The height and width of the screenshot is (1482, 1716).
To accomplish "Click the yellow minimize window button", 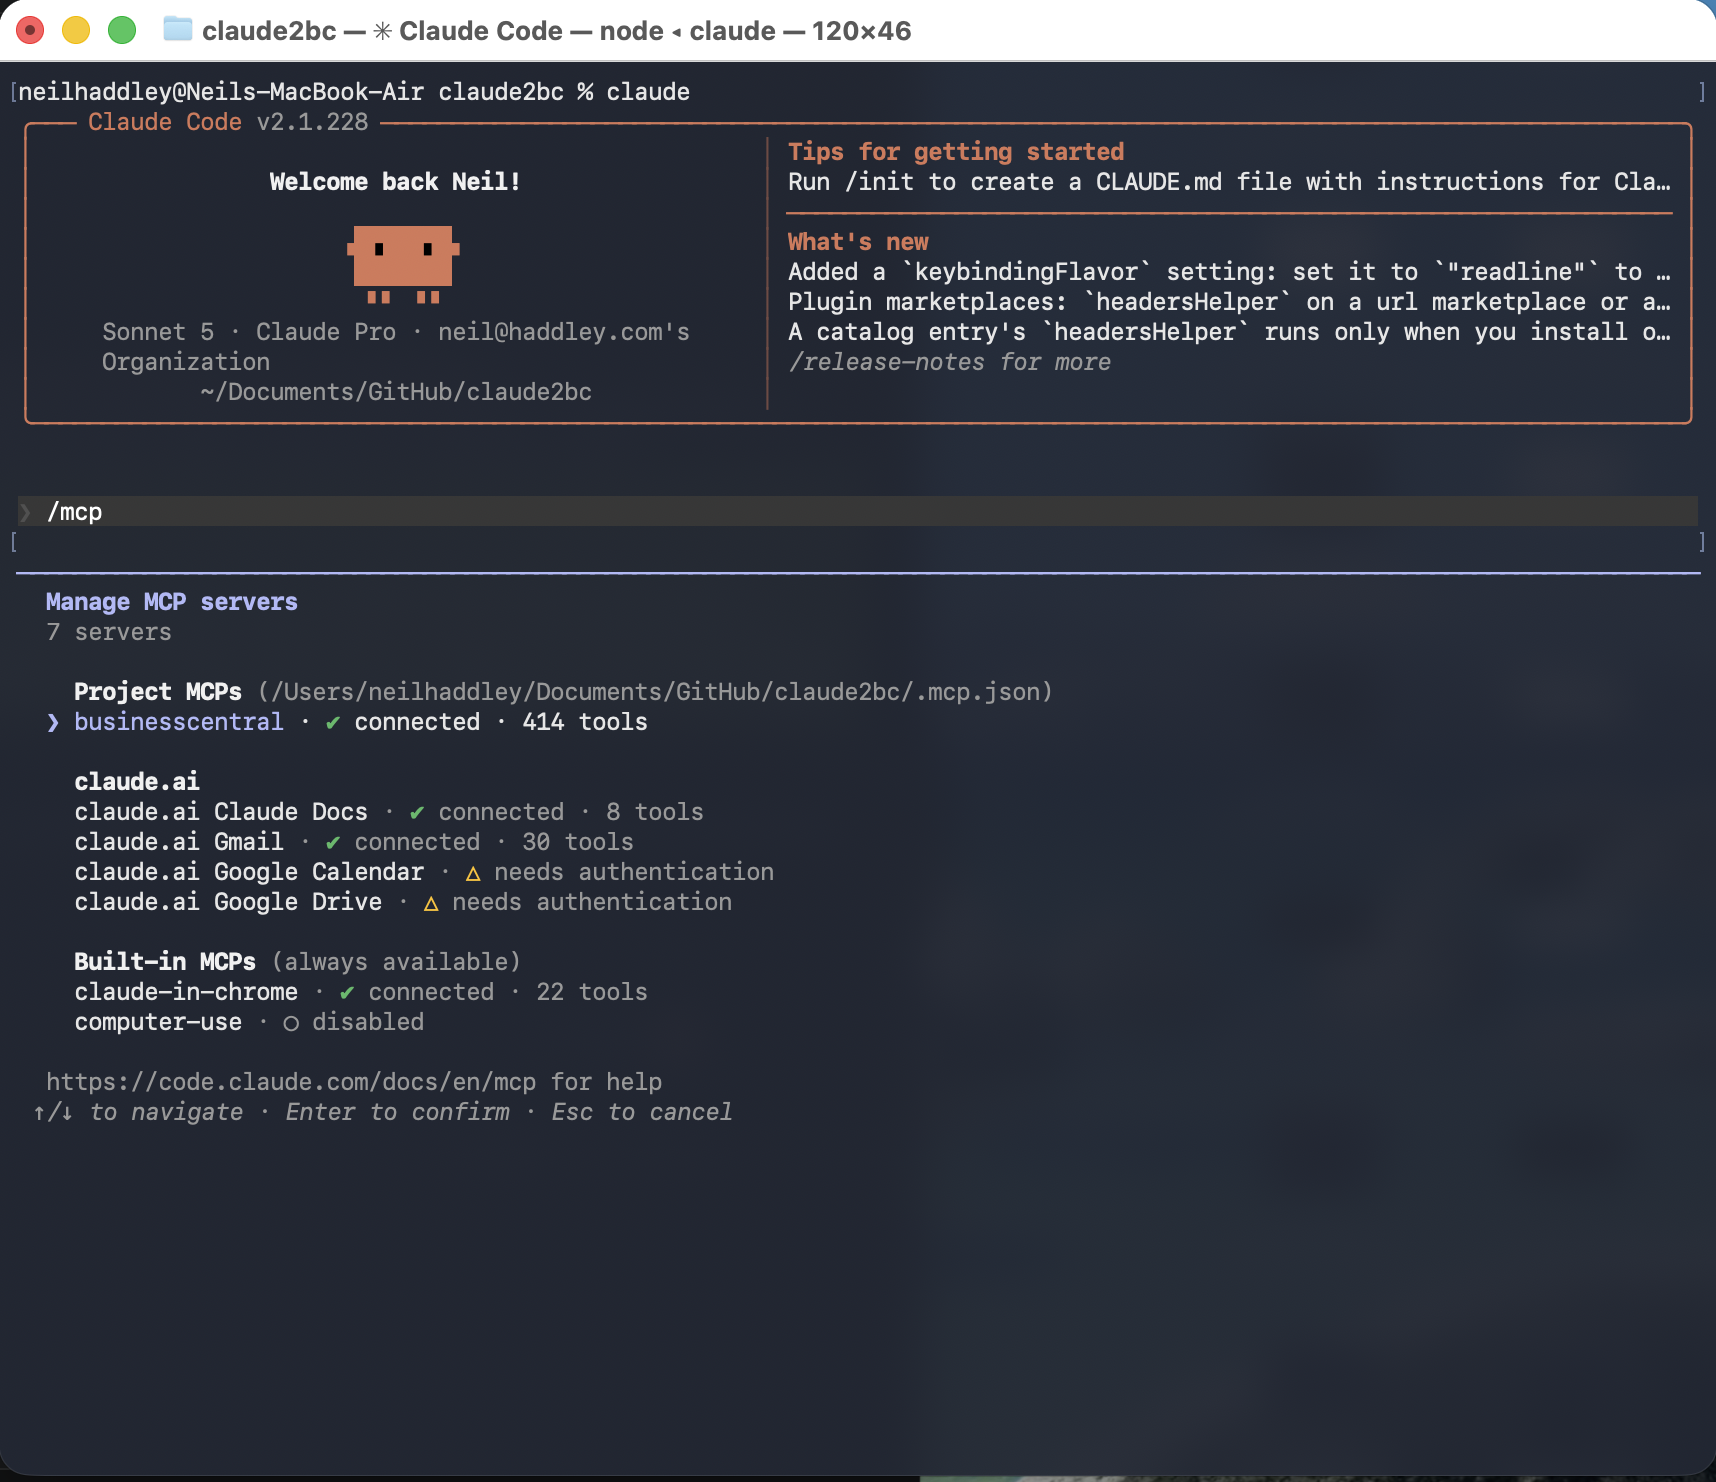I will pos(76,30).
